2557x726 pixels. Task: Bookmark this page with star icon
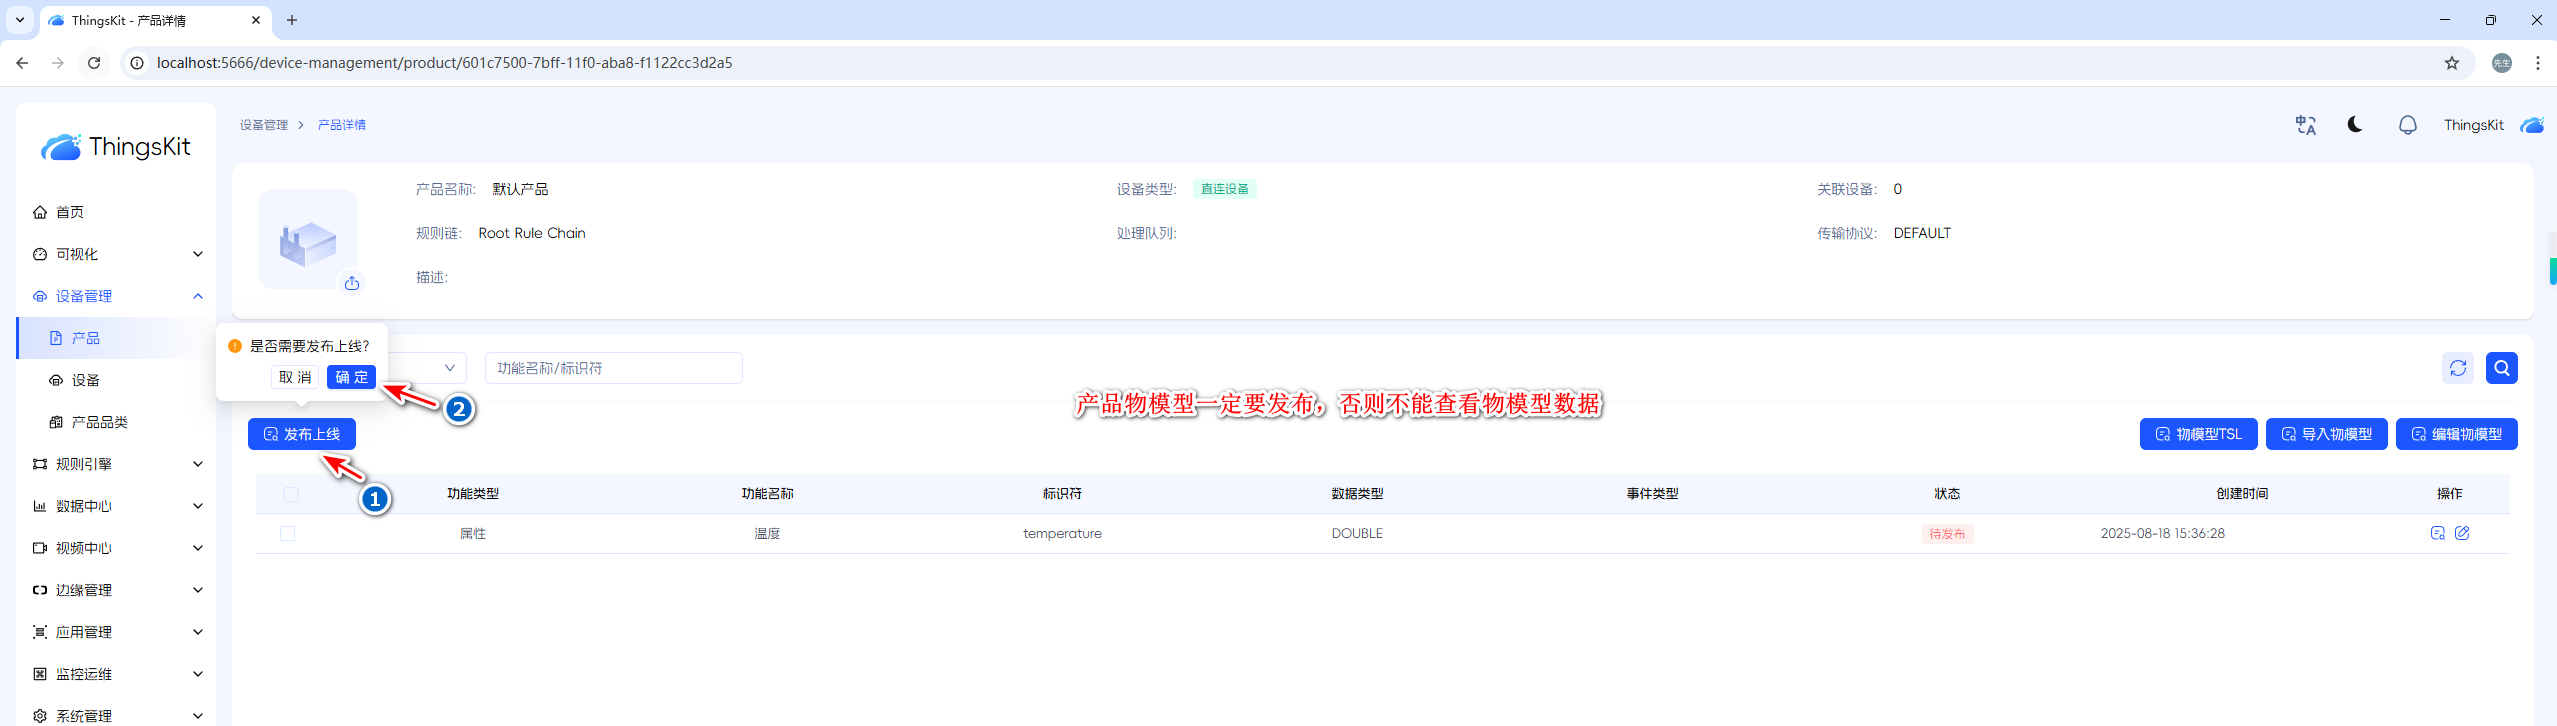(x=2451, y=63)
